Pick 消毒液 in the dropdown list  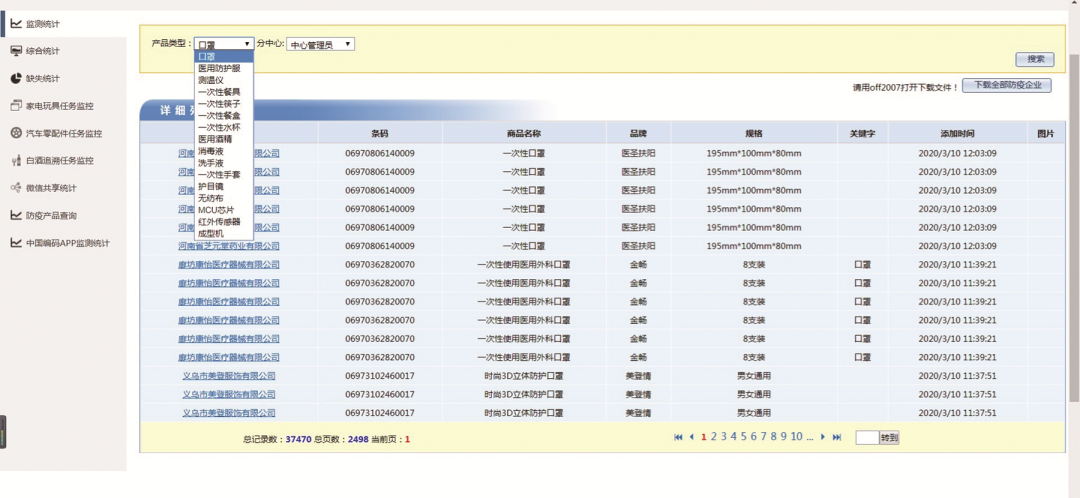tap(224, 150)
